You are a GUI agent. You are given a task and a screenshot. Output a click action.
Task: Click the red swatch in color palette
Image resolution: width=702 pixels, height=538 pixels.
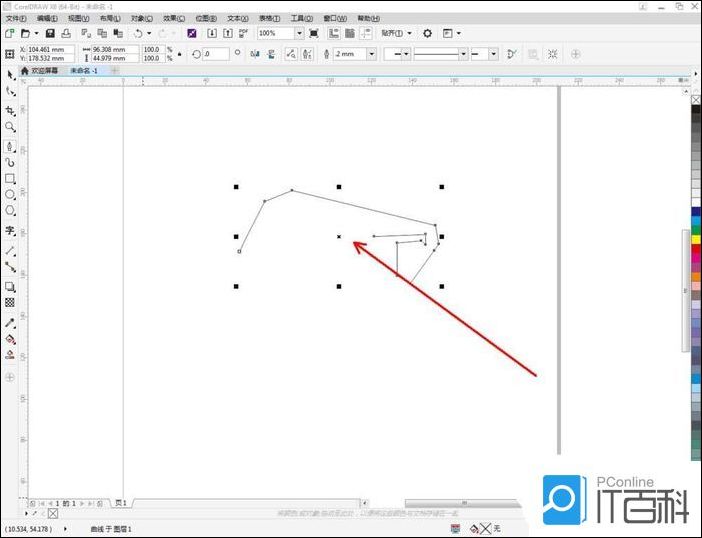(x=696, y=249)
